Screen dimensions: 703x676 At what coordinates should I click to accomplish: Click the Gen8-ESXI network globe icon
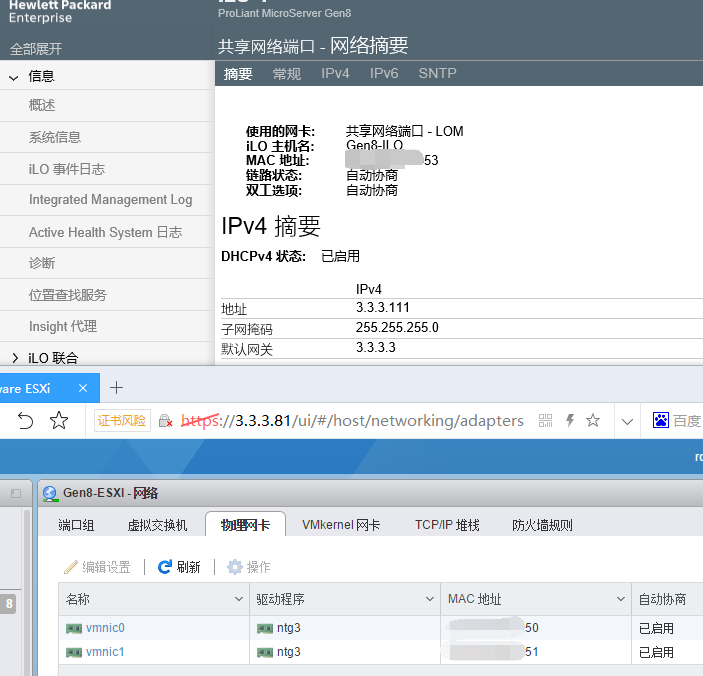50,494
